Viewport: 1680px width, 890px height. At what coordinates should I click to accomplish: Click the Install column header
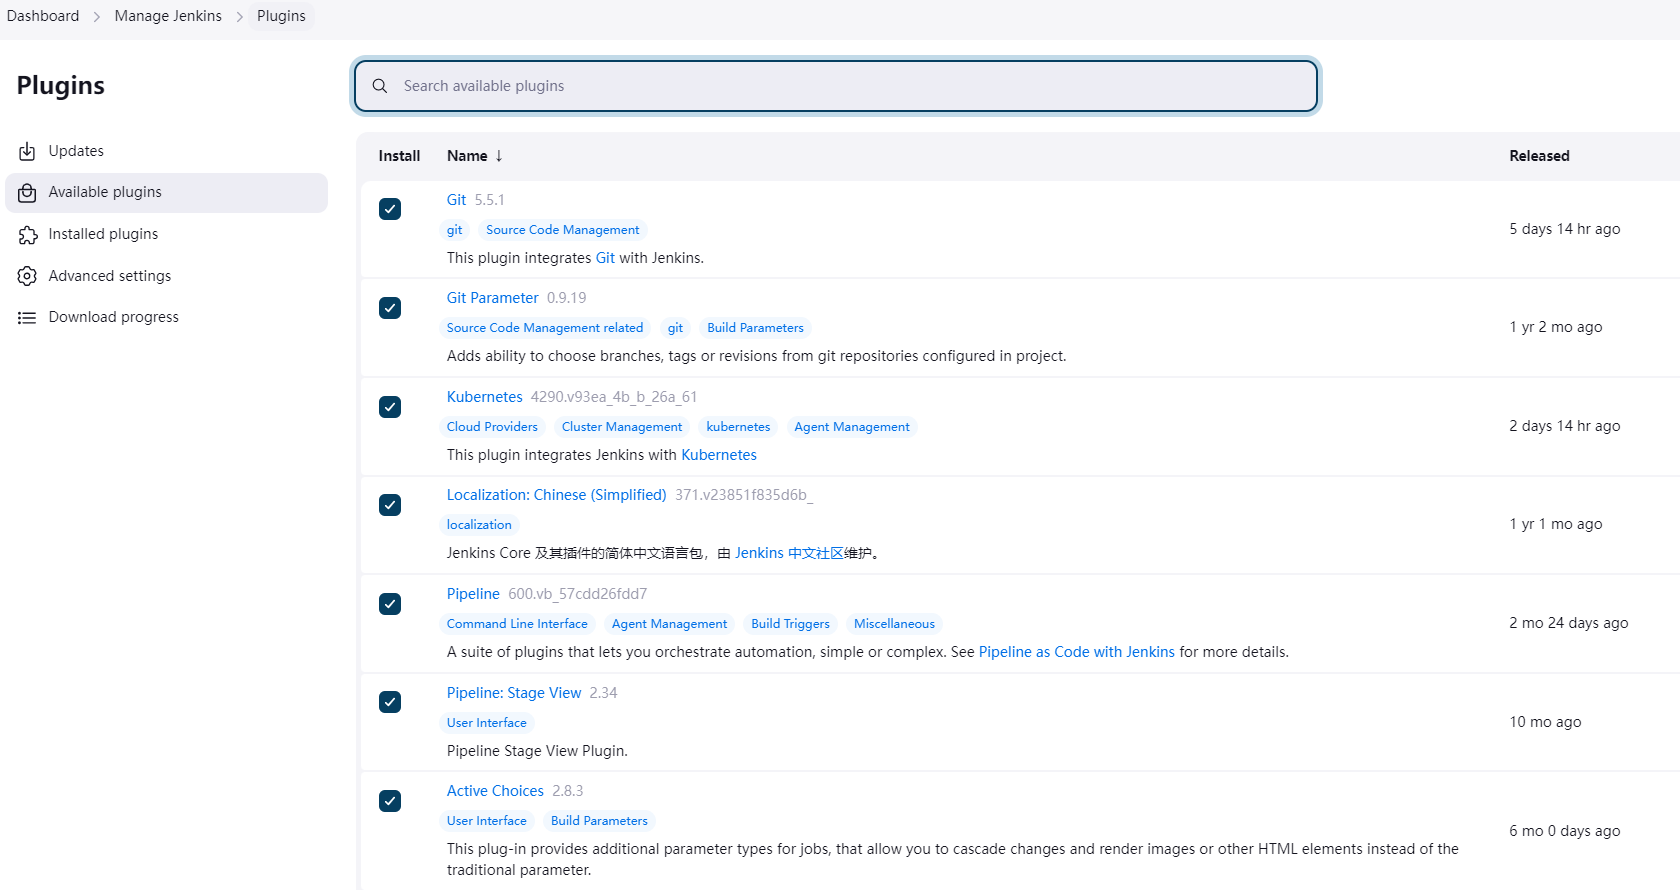tap(399, 156)
